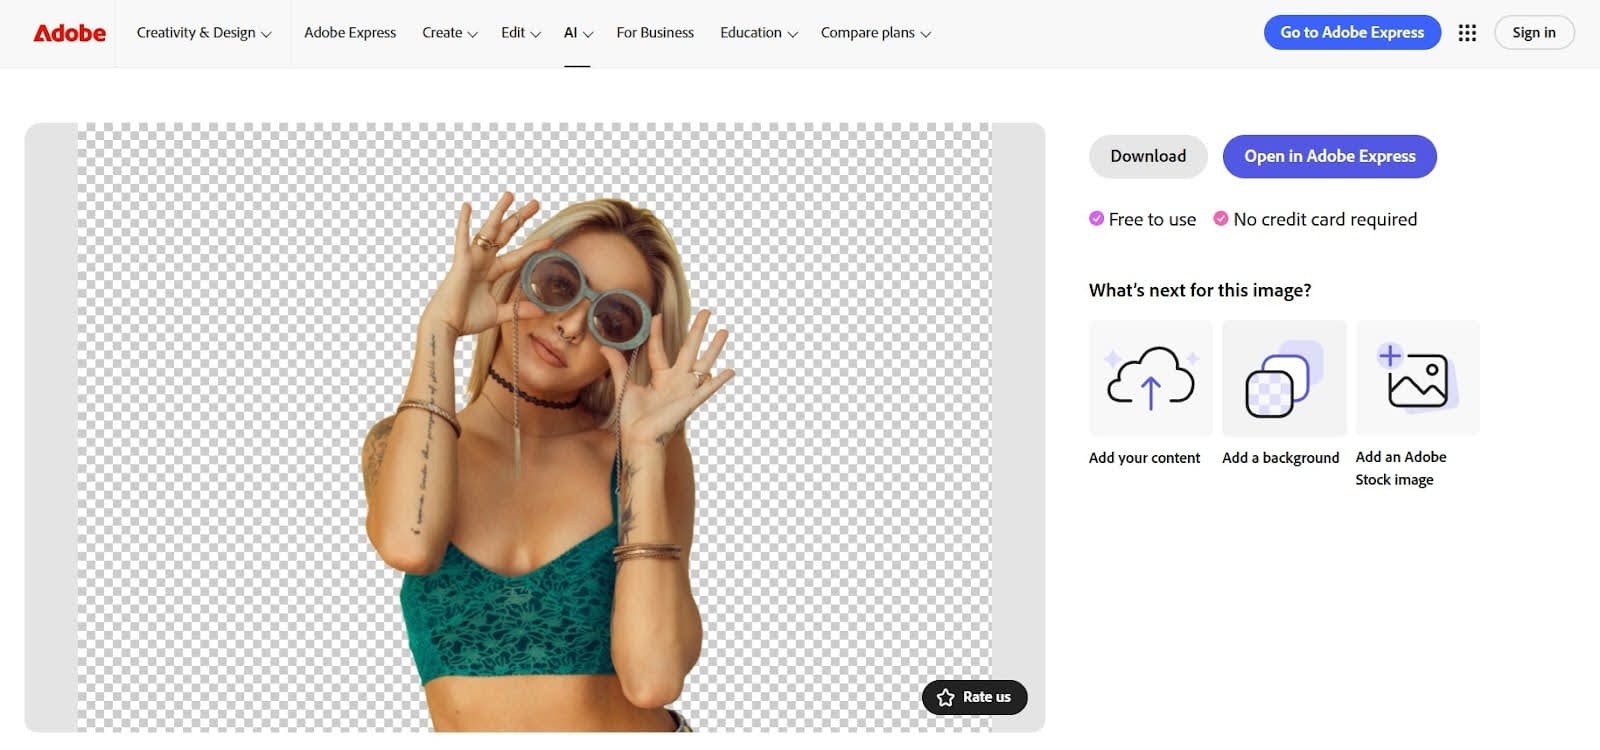Click Open in Adobe Express button
Screen dimensions: 1600x750
pyautogui.click(x=1329, y=157)
